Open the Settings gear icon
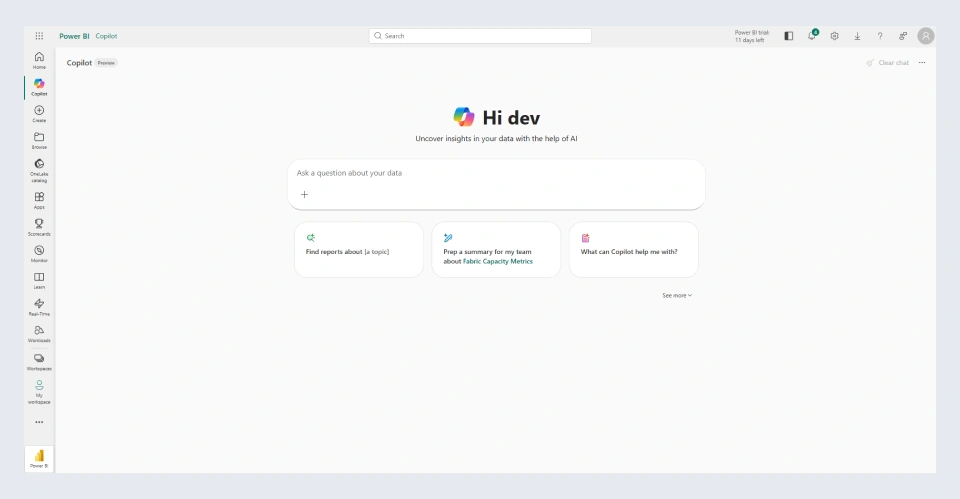The image size is (960, 499). (835, 36)
